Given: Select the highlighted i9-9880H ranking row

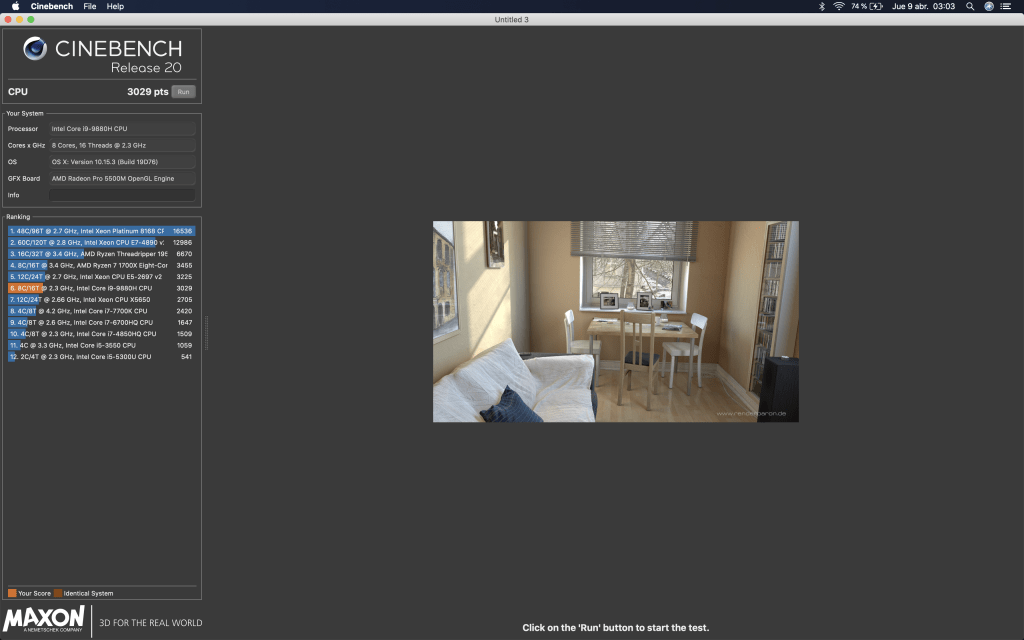Looking at the screenshot, I should click(100, 288).
